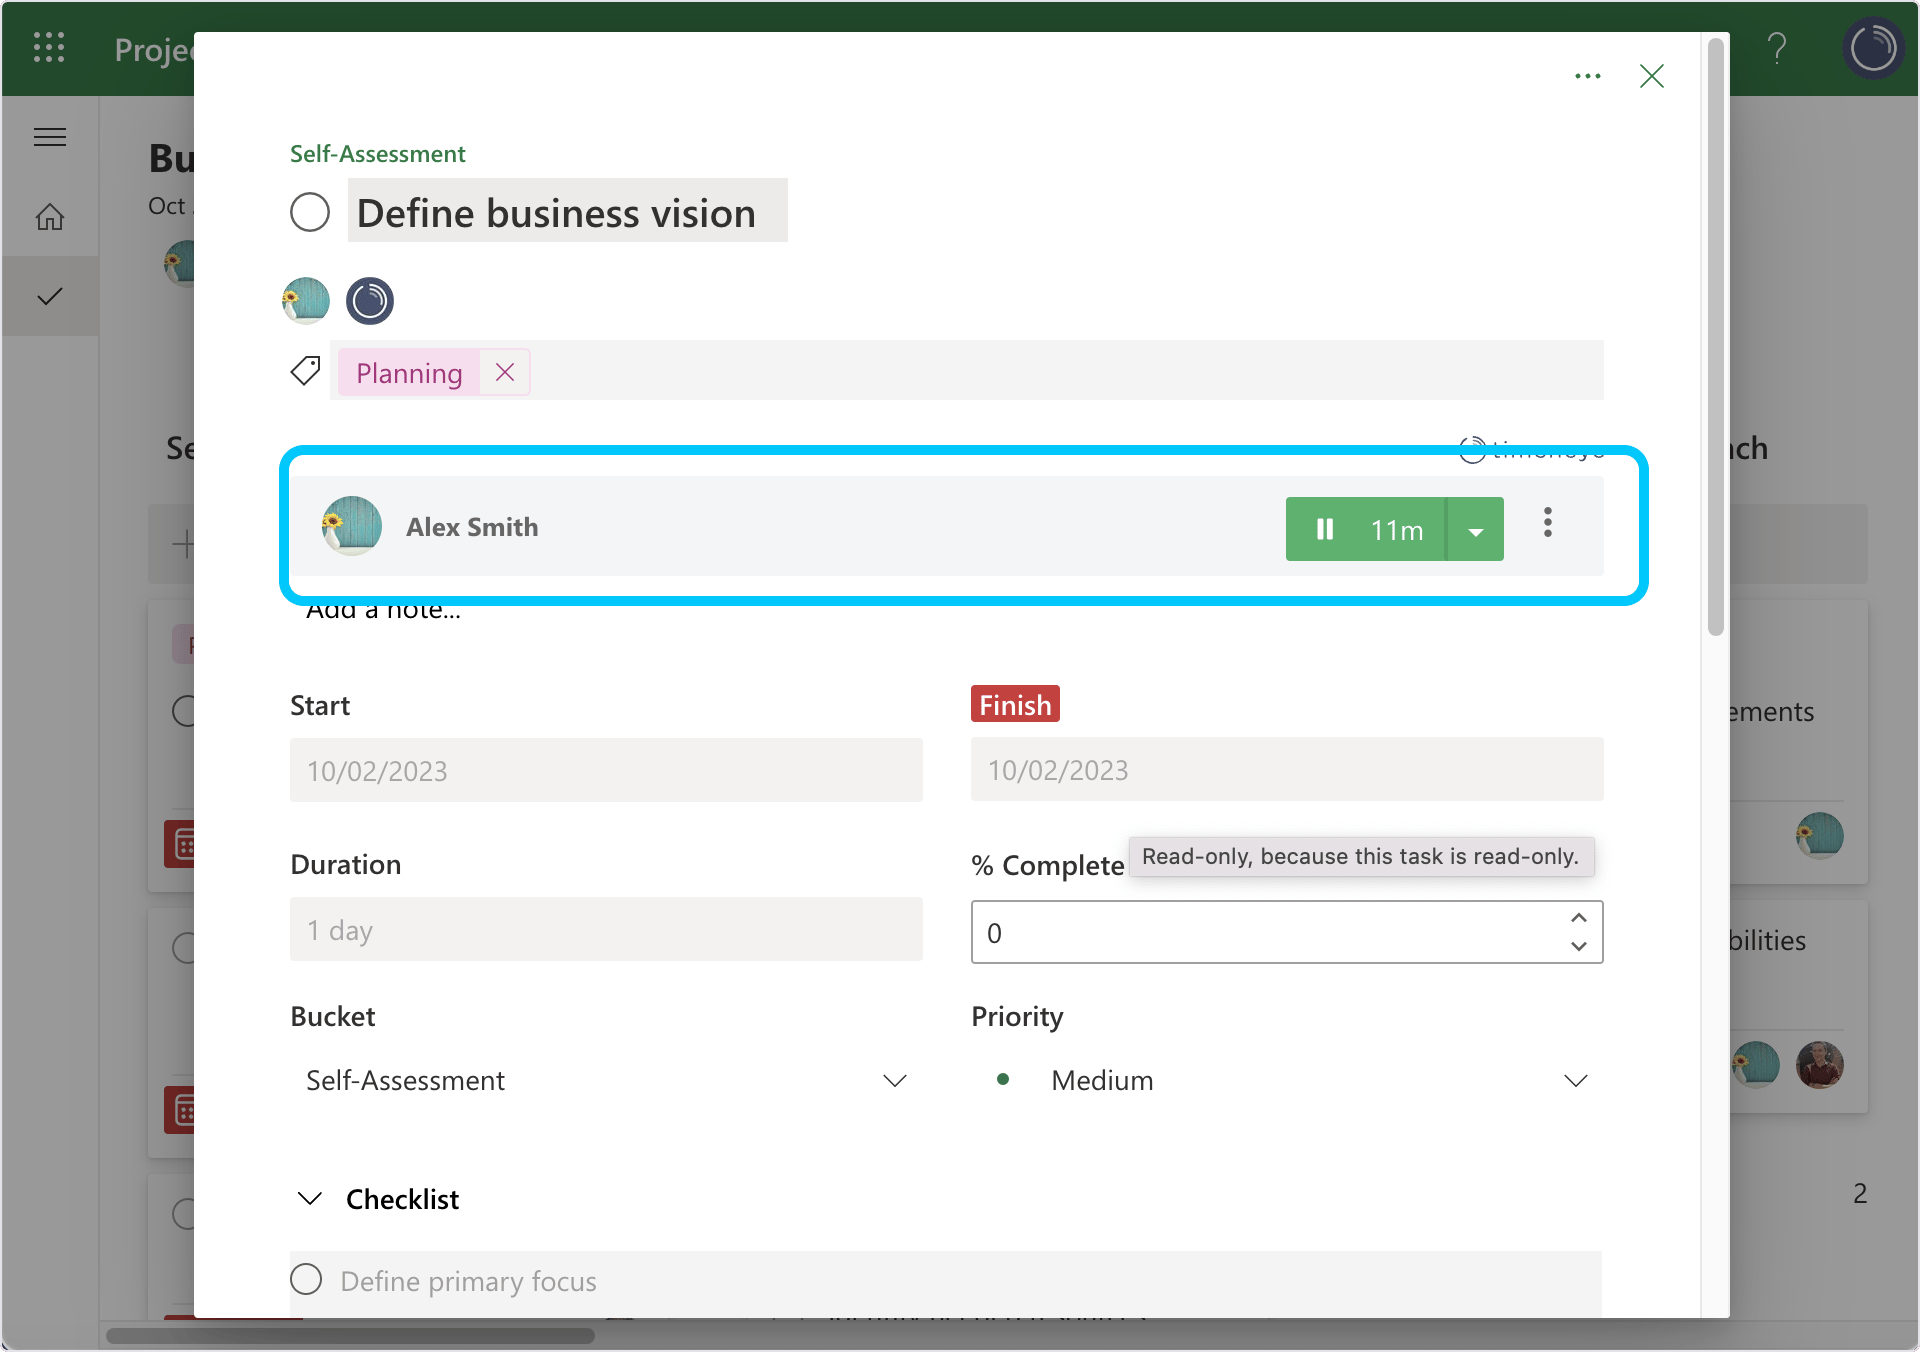Increase % Complete with the up stepper

click(1578, 918)
